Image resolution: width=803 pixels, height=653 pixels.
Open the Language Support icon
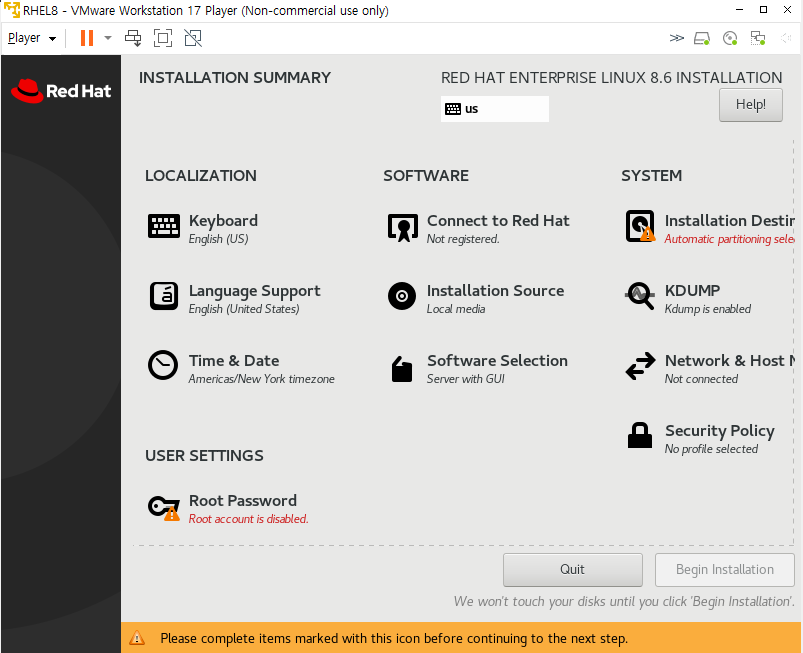[164, 296]
